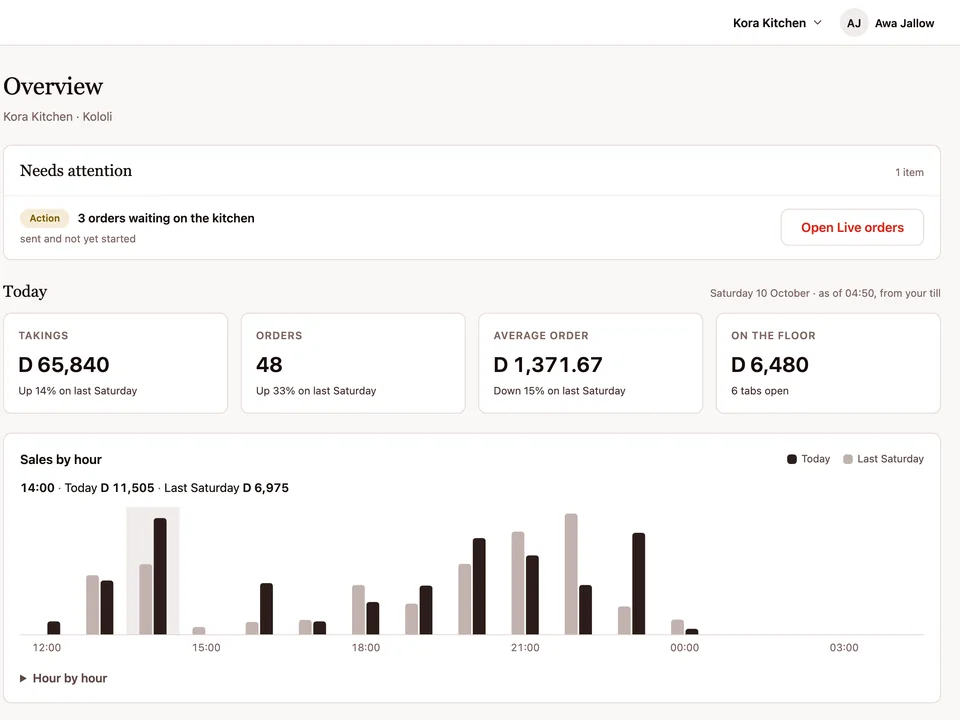Select On the floor D 6,480 card
The width and height of the screenshot is (960, 720).
coord(828,363)
